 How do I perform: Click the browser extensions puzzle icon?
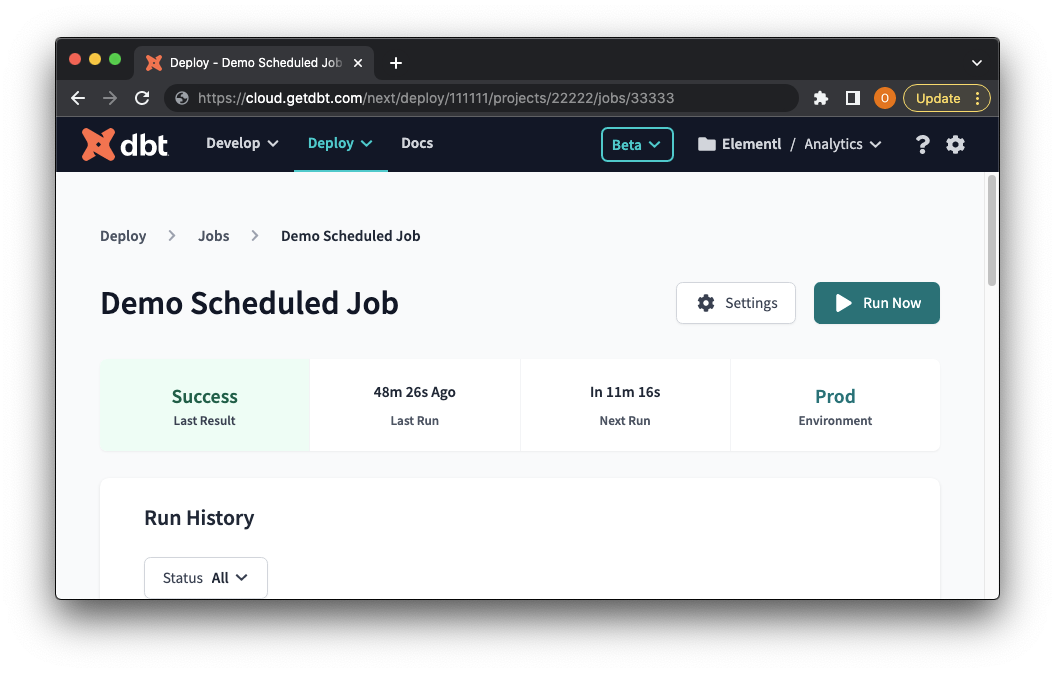tap(821, 98)
